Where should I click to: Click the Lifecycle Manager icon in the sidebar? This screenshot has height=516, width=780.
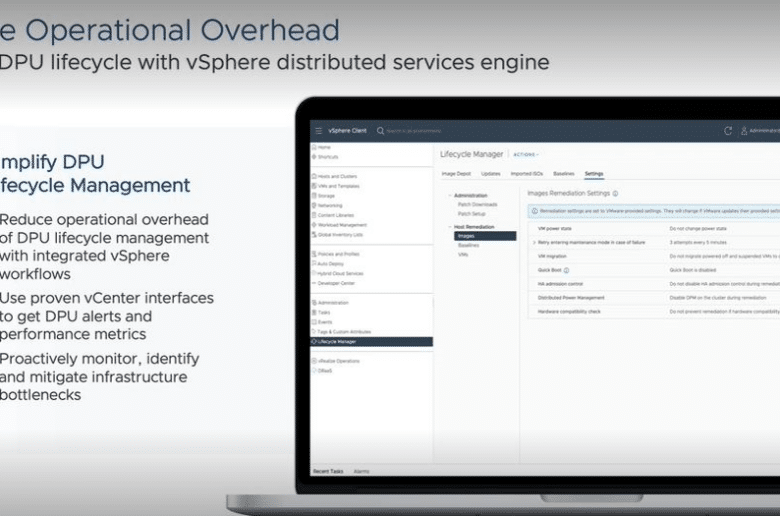point(314,341)
